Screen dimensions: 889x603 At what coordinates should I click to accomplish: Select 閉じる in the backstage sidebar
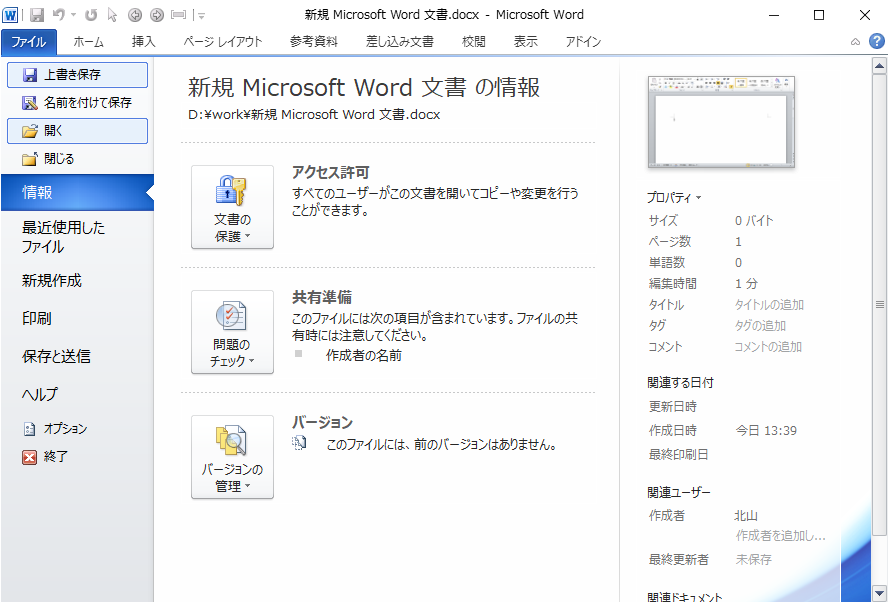[78, 159]
